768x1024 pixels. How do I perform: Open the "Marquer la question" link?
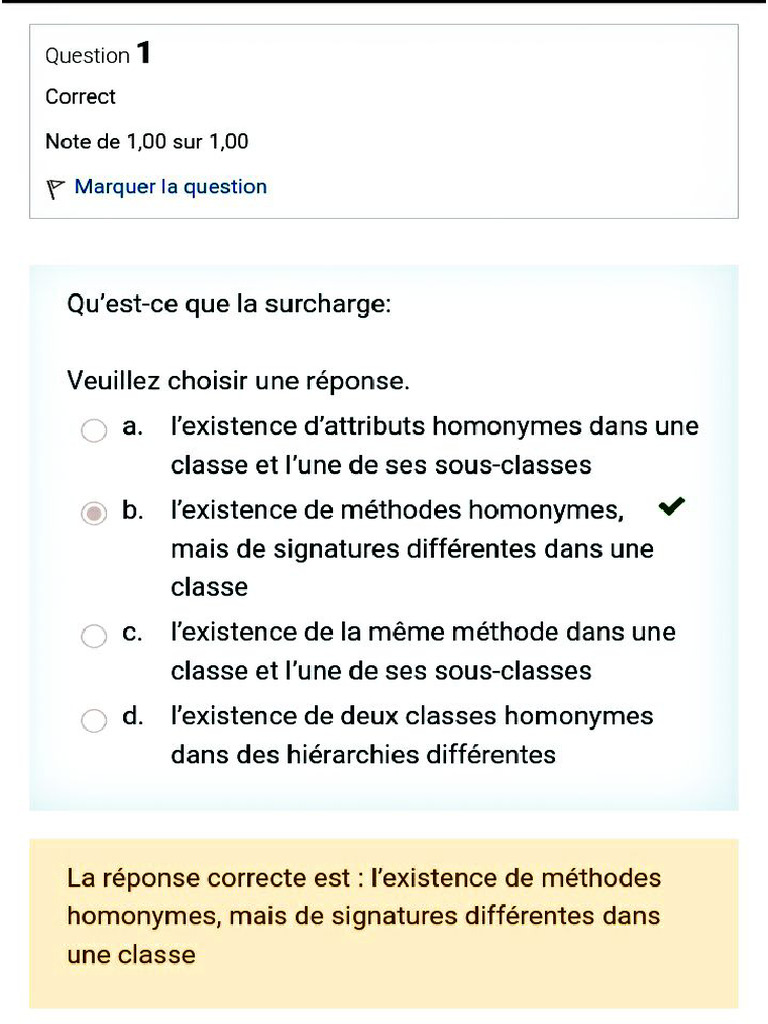pyautogui.click(x=170, y=187)
